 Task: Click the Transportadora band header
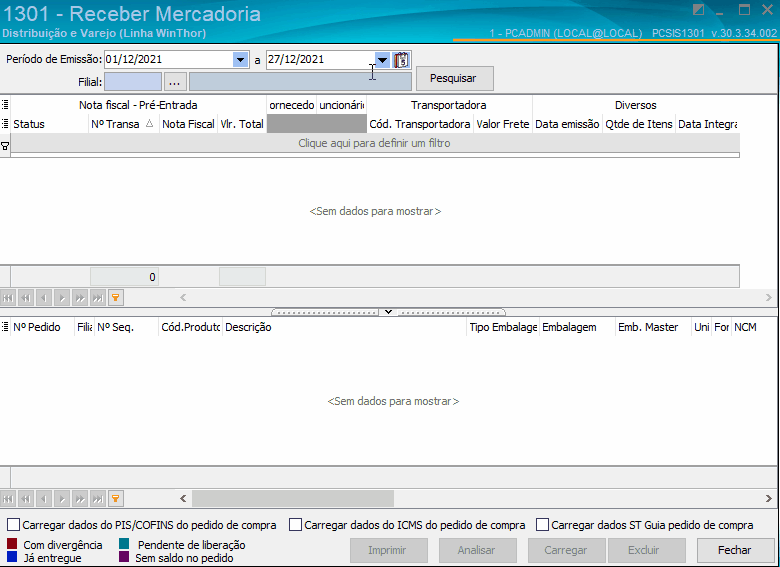click(x=449, y=105)
